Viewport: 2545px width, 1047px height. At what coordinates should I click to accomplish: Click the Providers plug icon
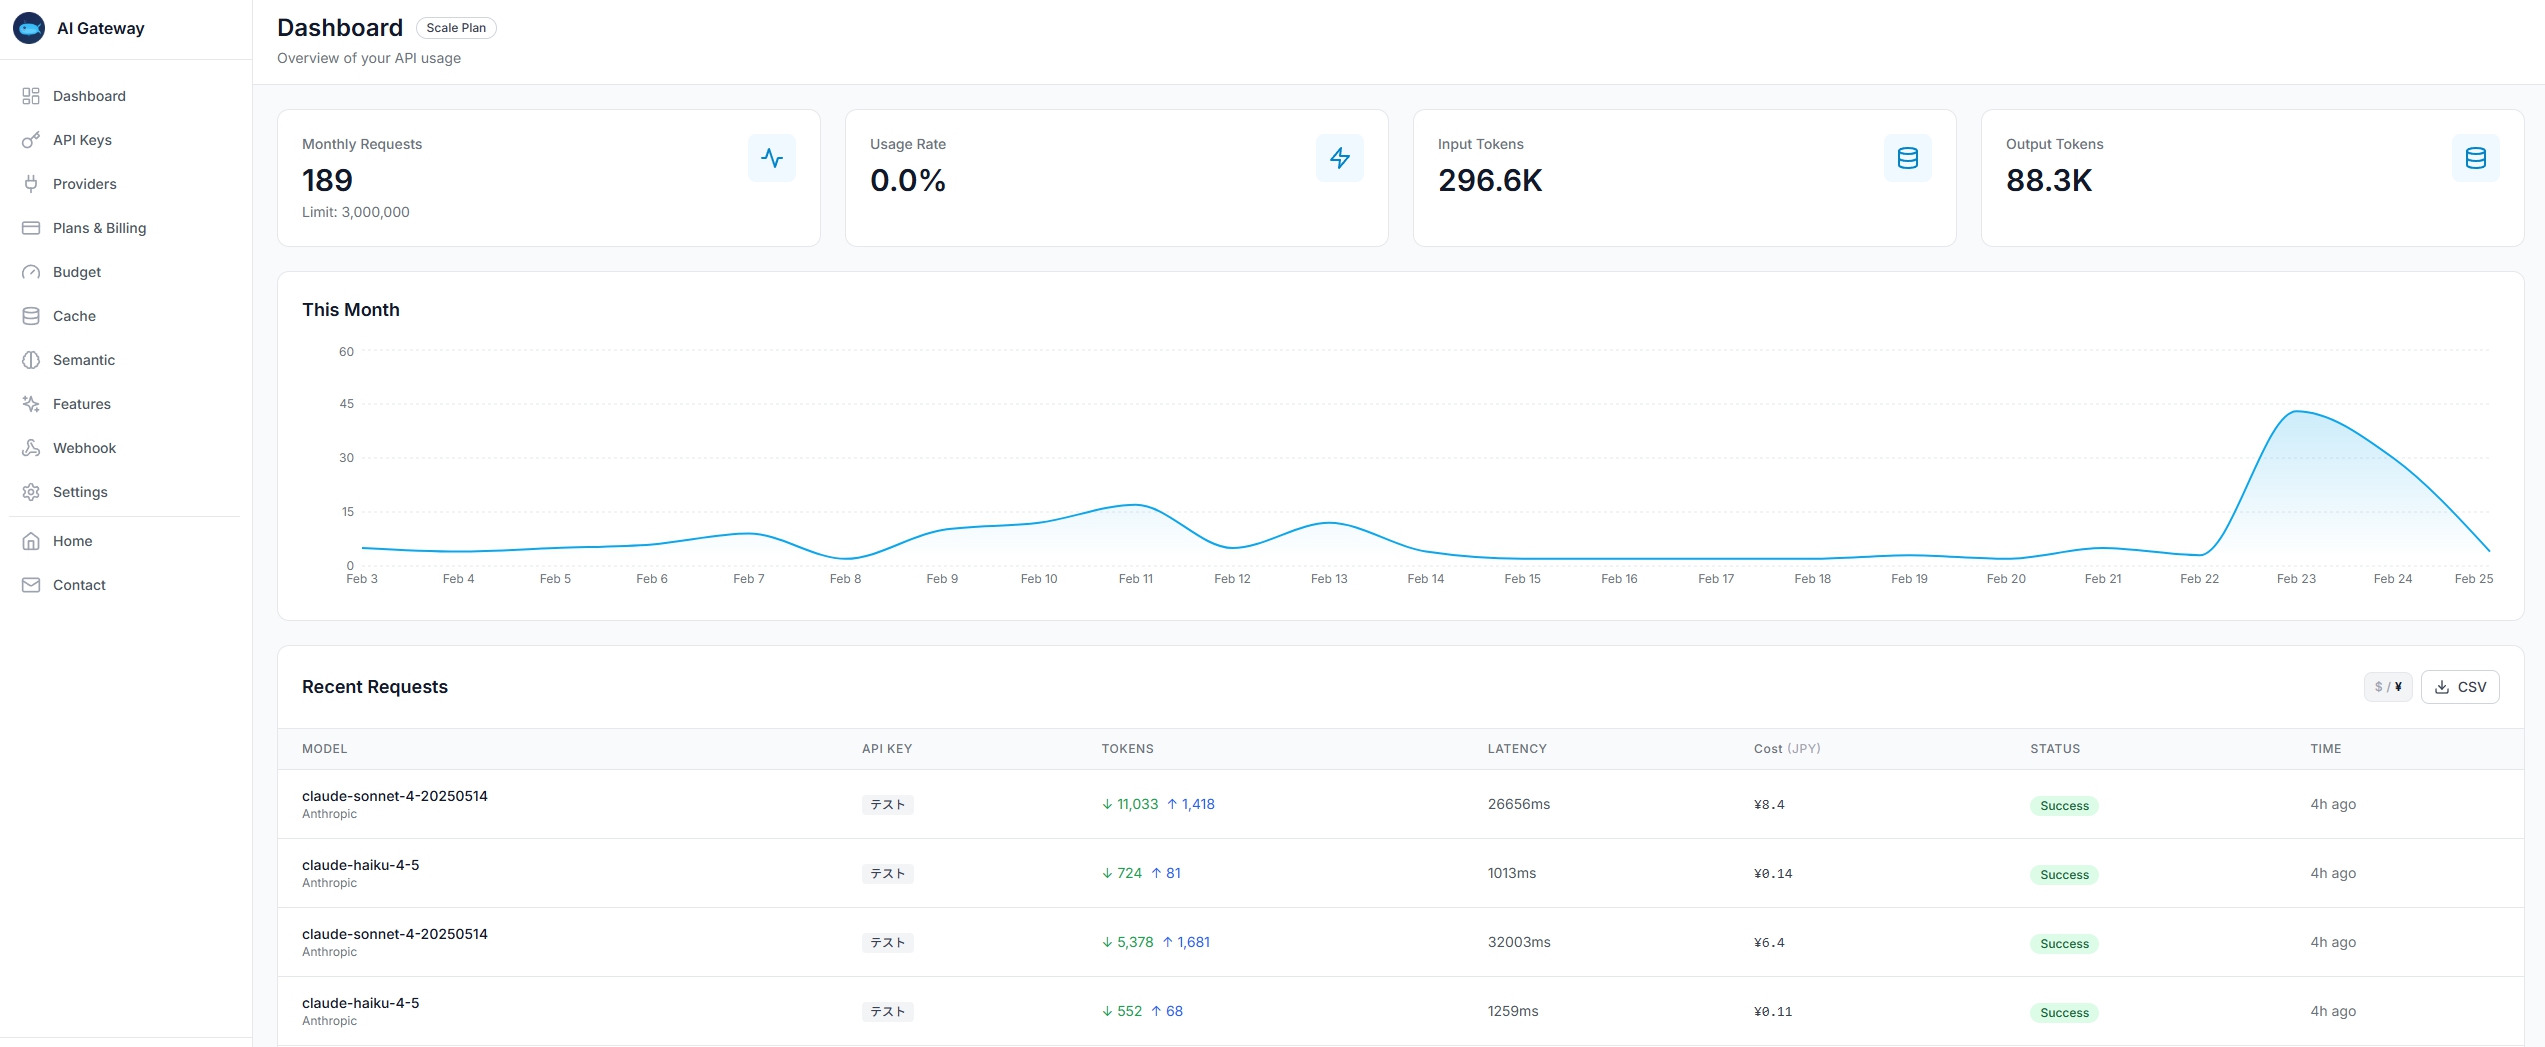31,184
